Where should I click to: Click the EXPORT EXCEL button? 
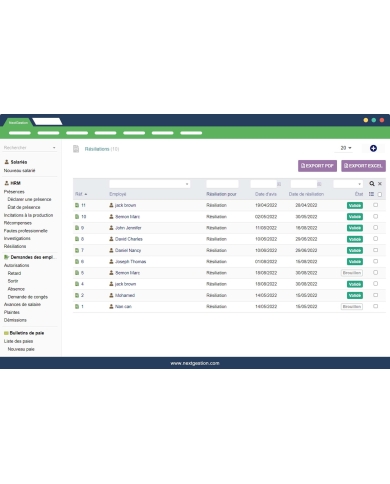(x=363, y=166)
